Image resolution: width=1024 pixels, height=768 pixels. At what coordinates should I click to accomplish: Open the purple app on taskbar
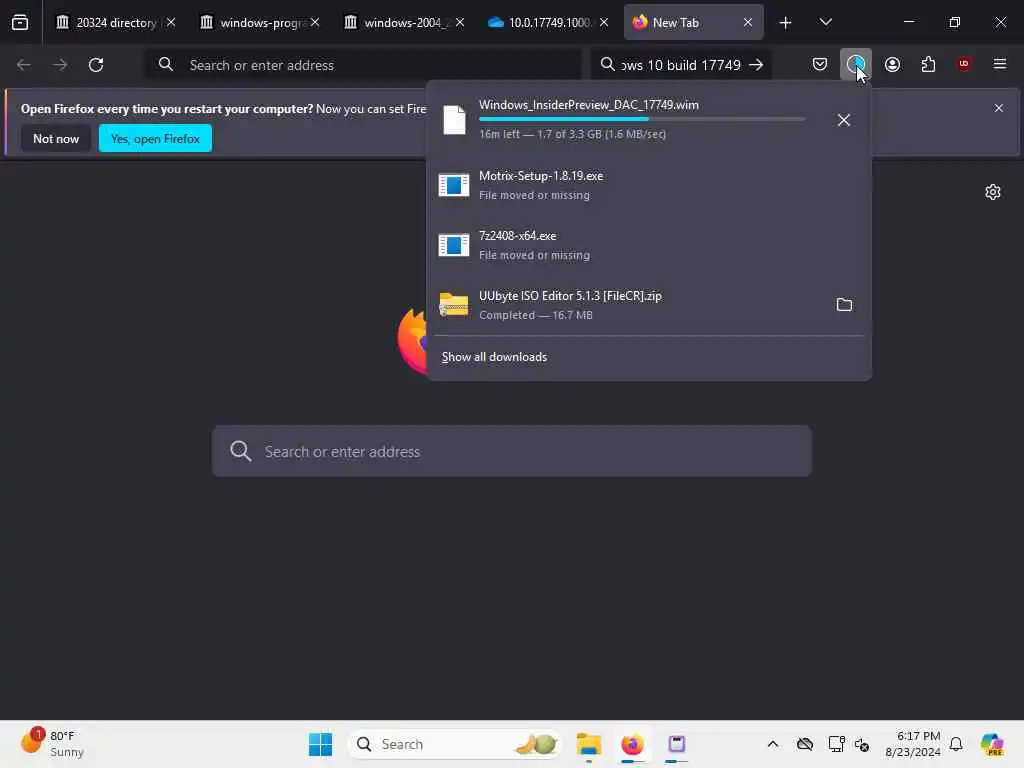click(677, 744)
